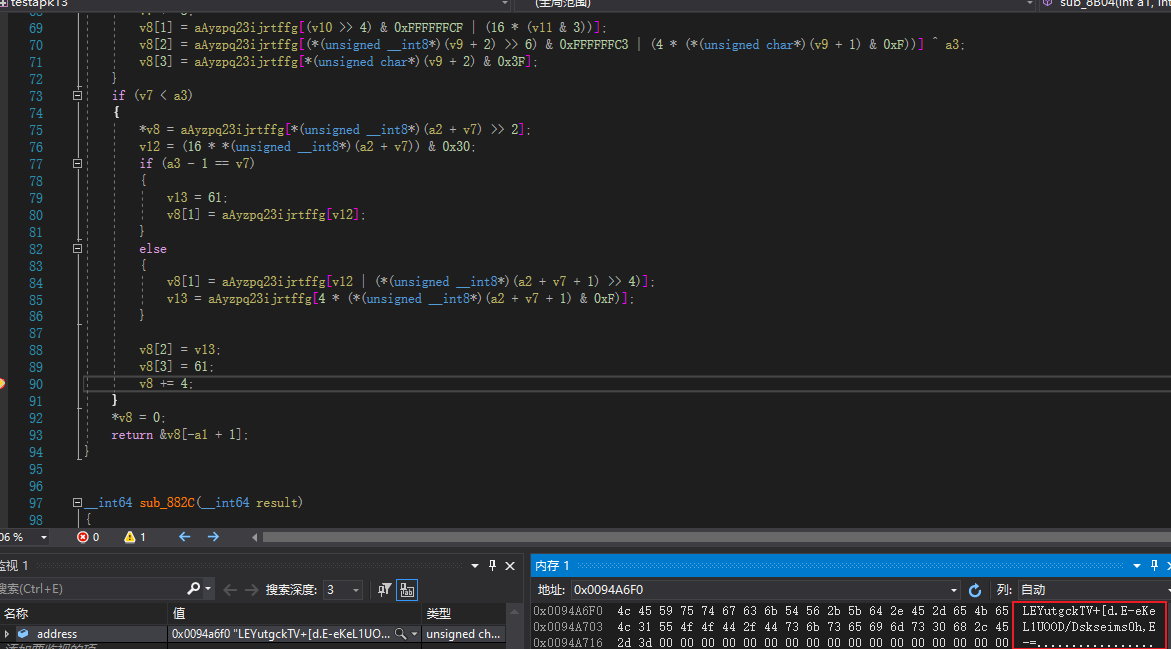Click the breakpoint marker on line 90
The width and height of the screenshot is (1171, 649).
[2, 384]
